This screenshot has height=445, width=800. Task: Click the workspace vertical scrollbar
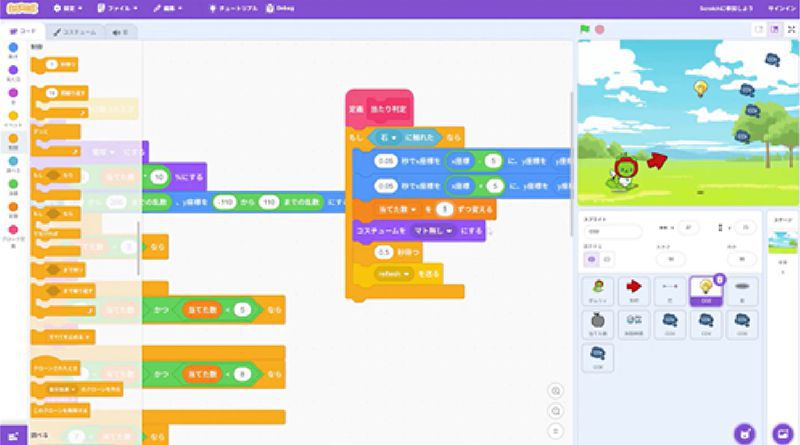coord(571,163)
